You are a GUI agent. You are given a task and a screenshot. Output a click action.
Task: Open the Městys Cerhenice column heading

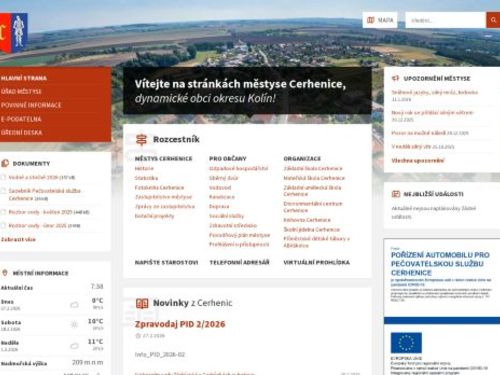163,159
